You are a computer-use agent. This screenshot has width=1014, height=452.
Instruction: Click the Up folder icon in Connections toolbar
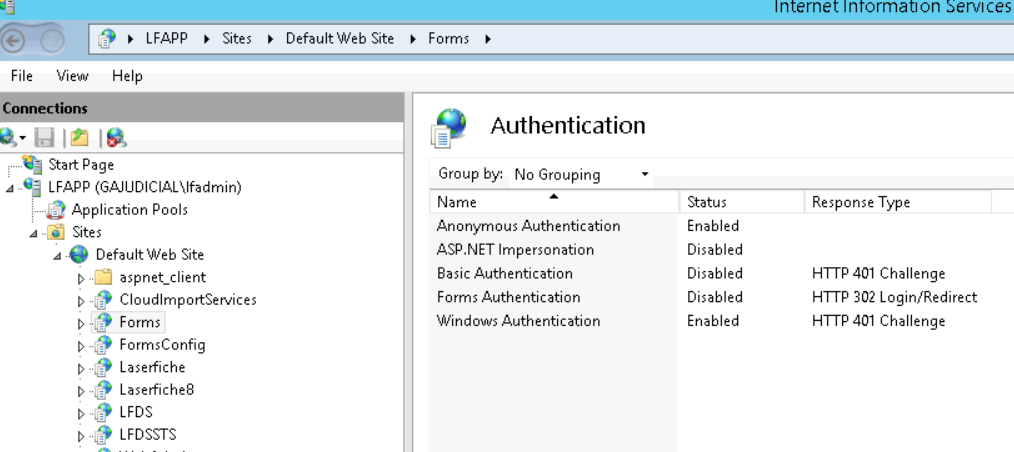80,138
